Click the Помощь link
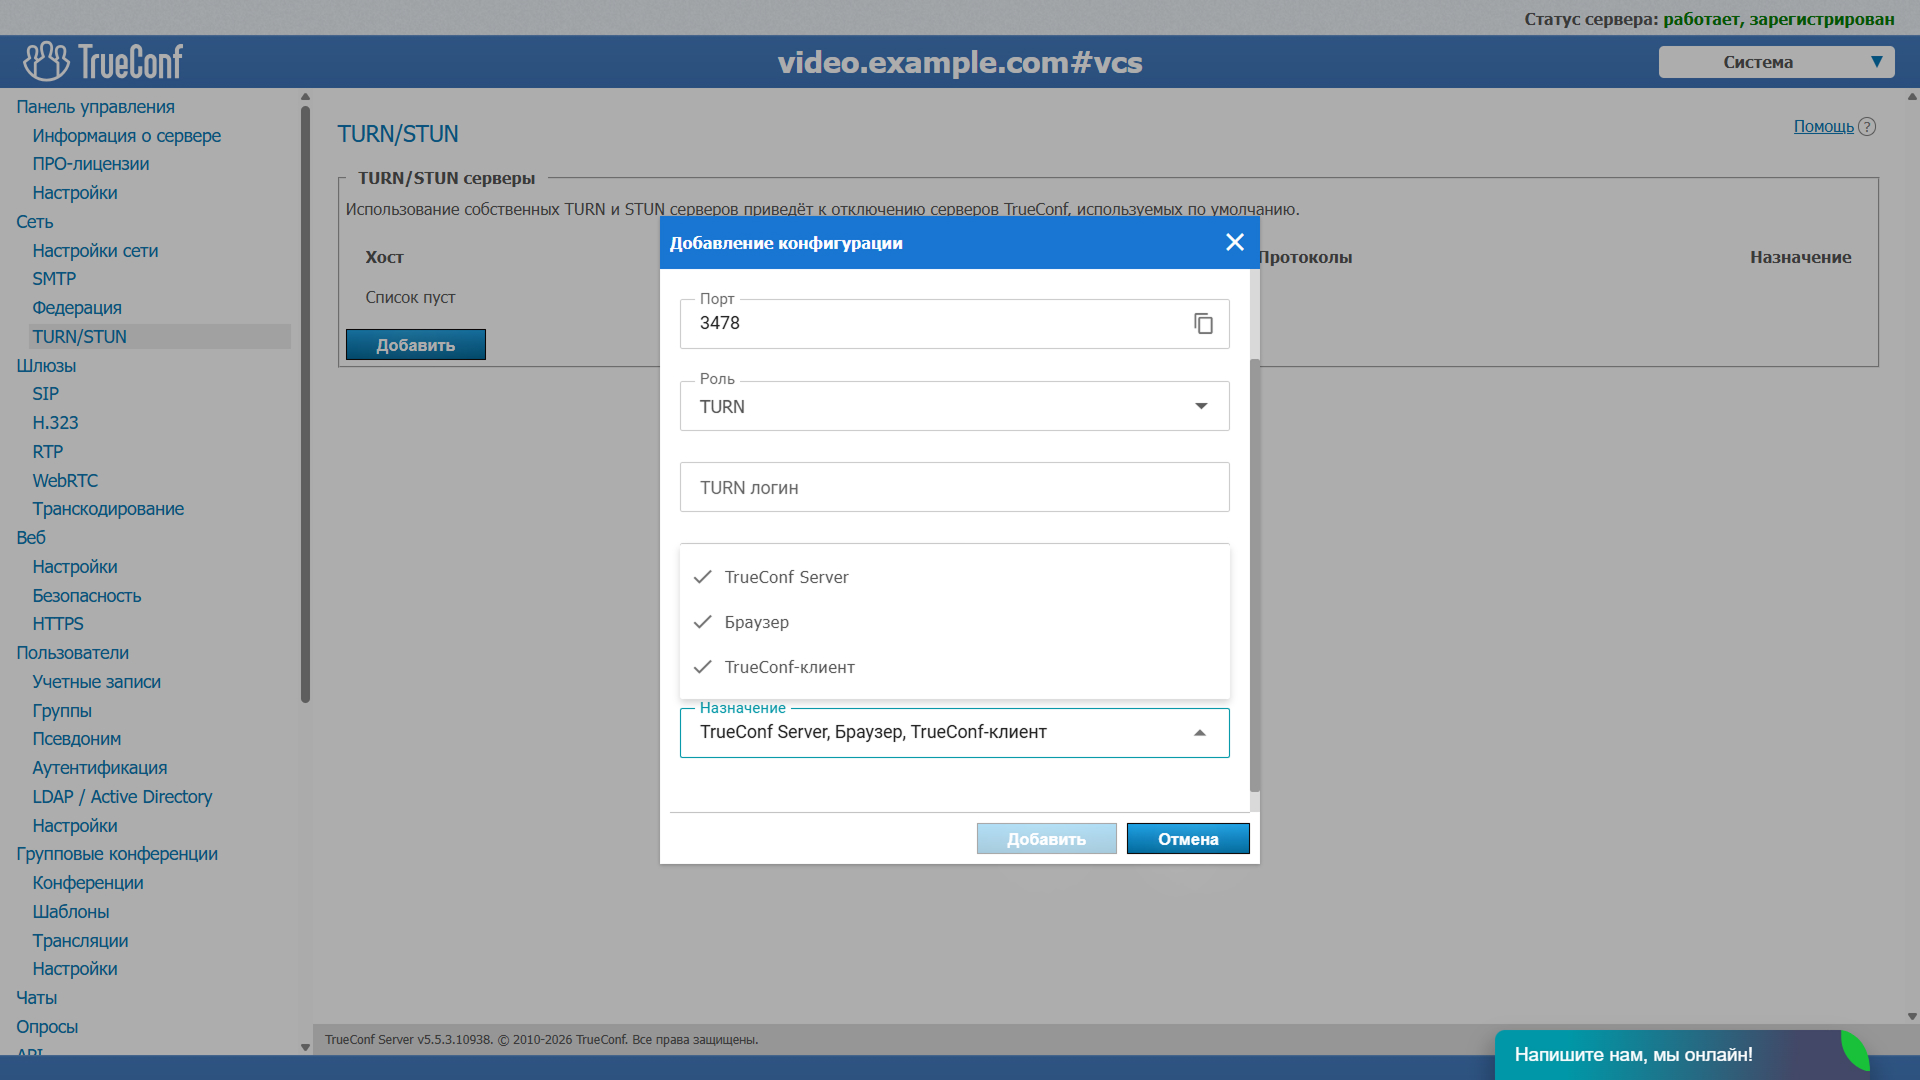This screenshot has width=1920, height=1080. point(1822,127)
